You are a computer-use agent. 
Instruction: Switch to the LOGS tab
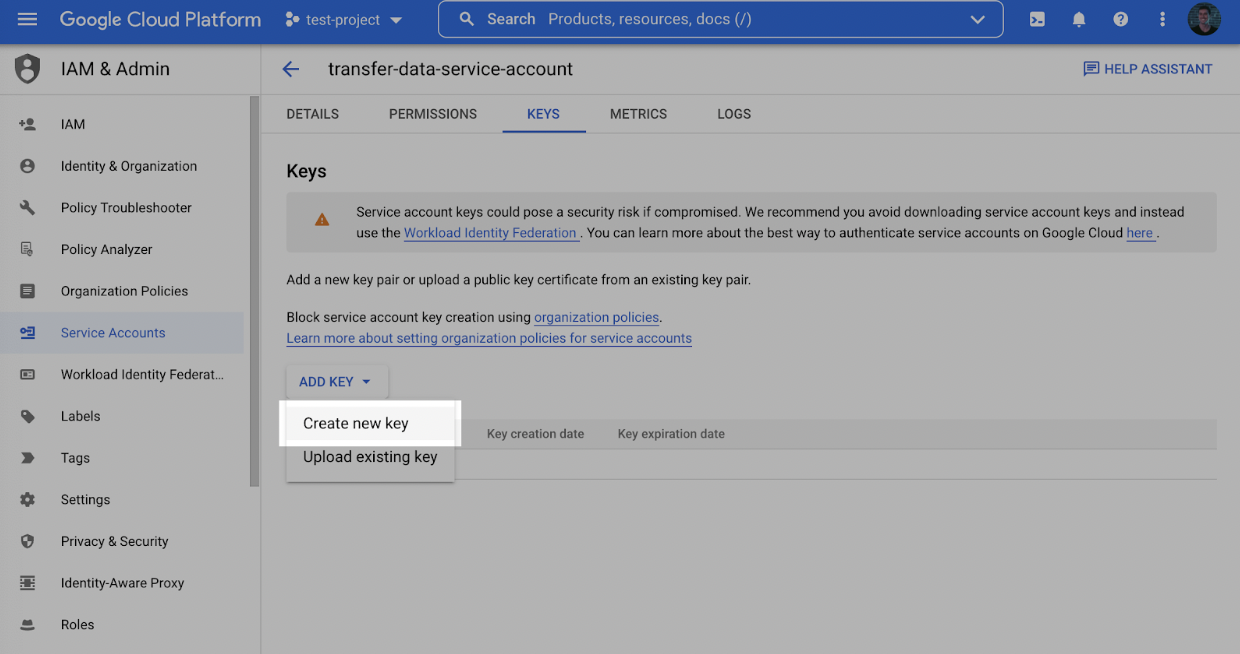point(734,114)
